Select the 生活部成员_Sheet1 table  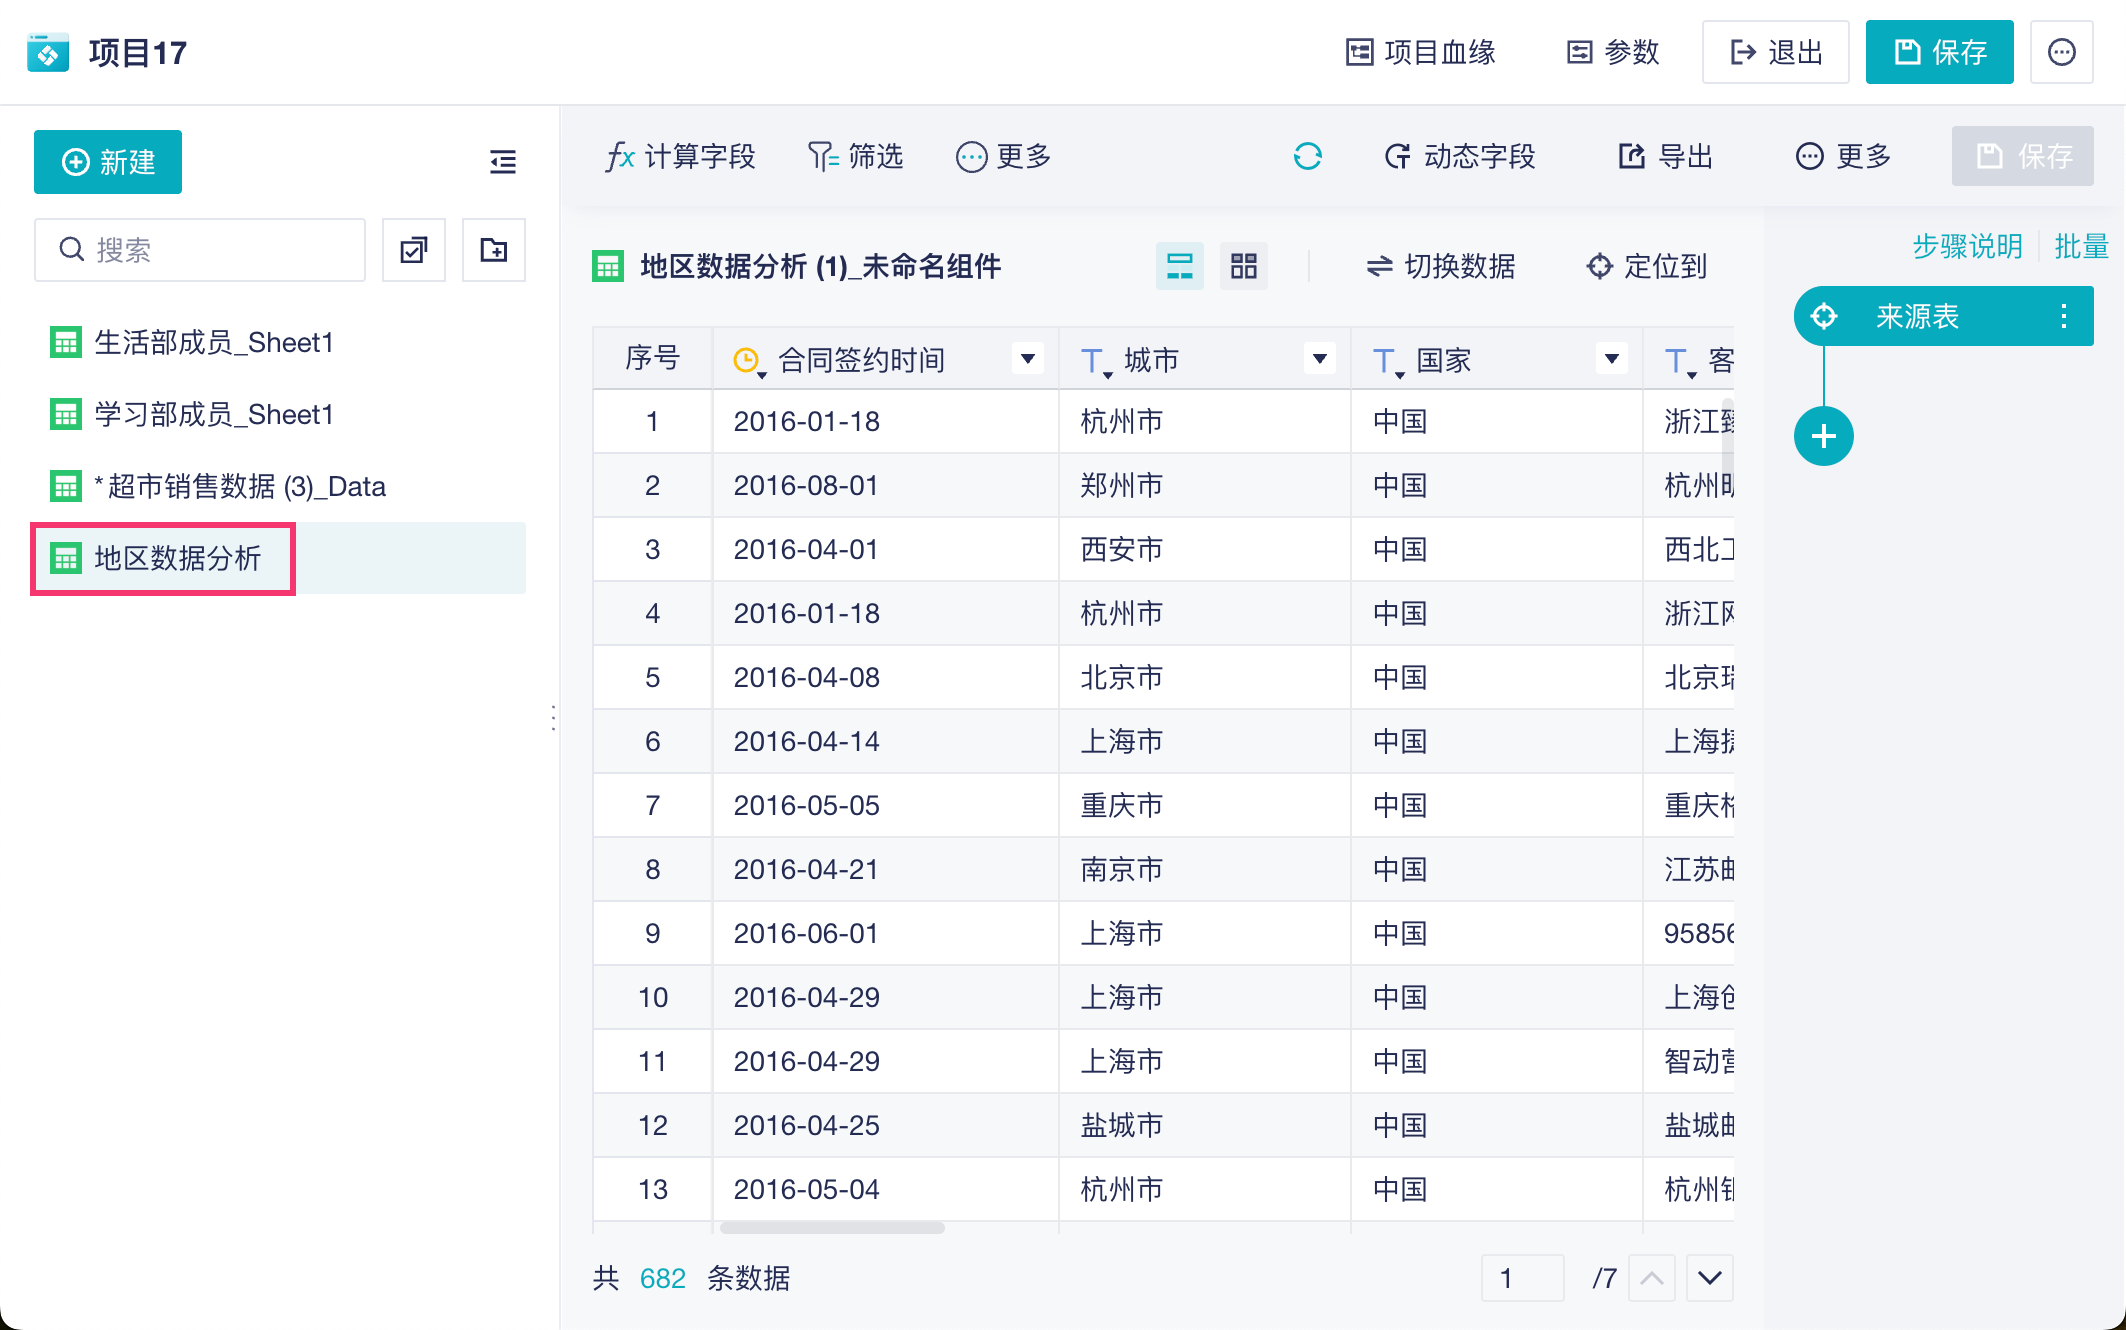coord(213,343)
